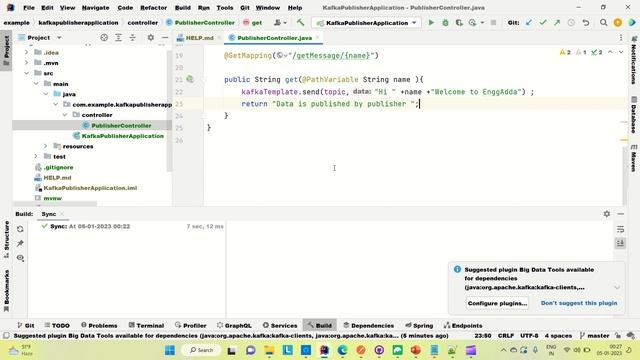This screenshot has height=360, width=640.
Task: Open Search Everywhere magnifier icon
Action: tap(603, 23)
